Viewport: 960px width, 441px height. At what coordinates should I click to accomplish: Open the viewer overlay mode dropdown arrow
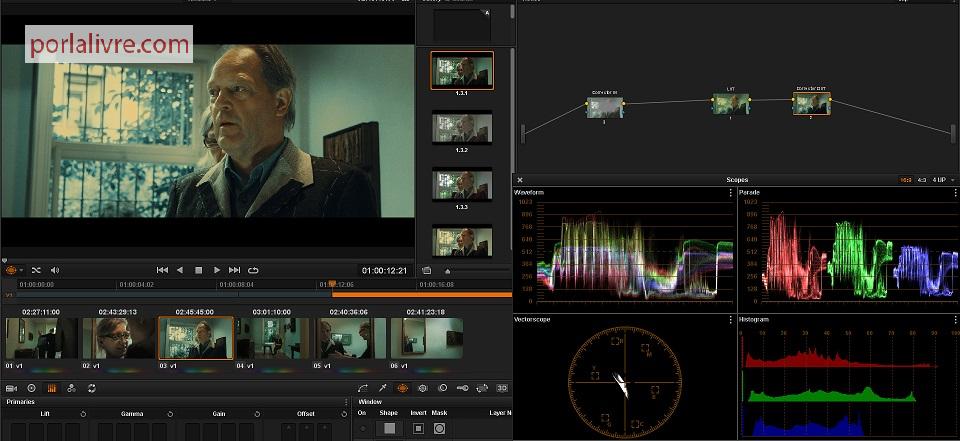click(21, 270)
